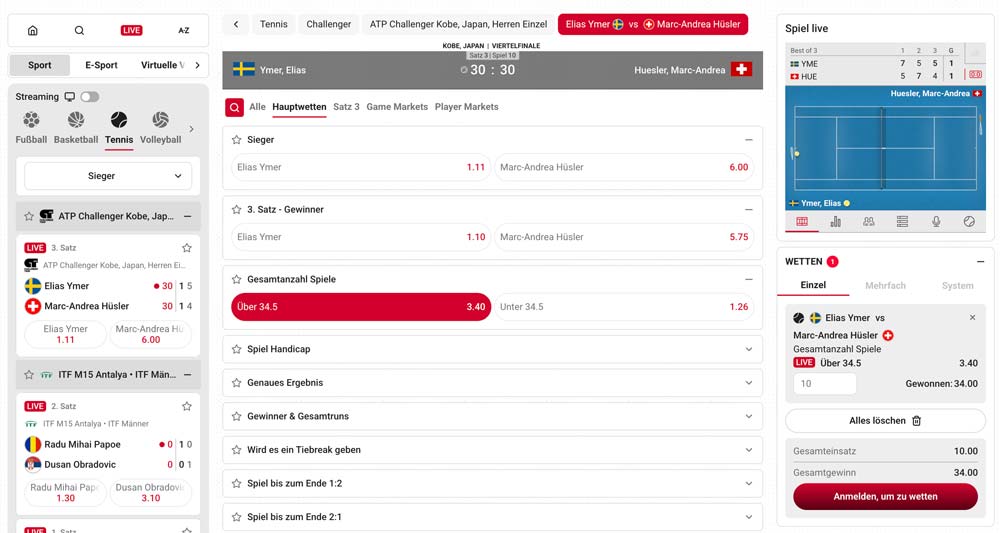Select Unter 34.5 at 1.26
Viewport: 1000px width, 533px height.
tap(624, 307)
